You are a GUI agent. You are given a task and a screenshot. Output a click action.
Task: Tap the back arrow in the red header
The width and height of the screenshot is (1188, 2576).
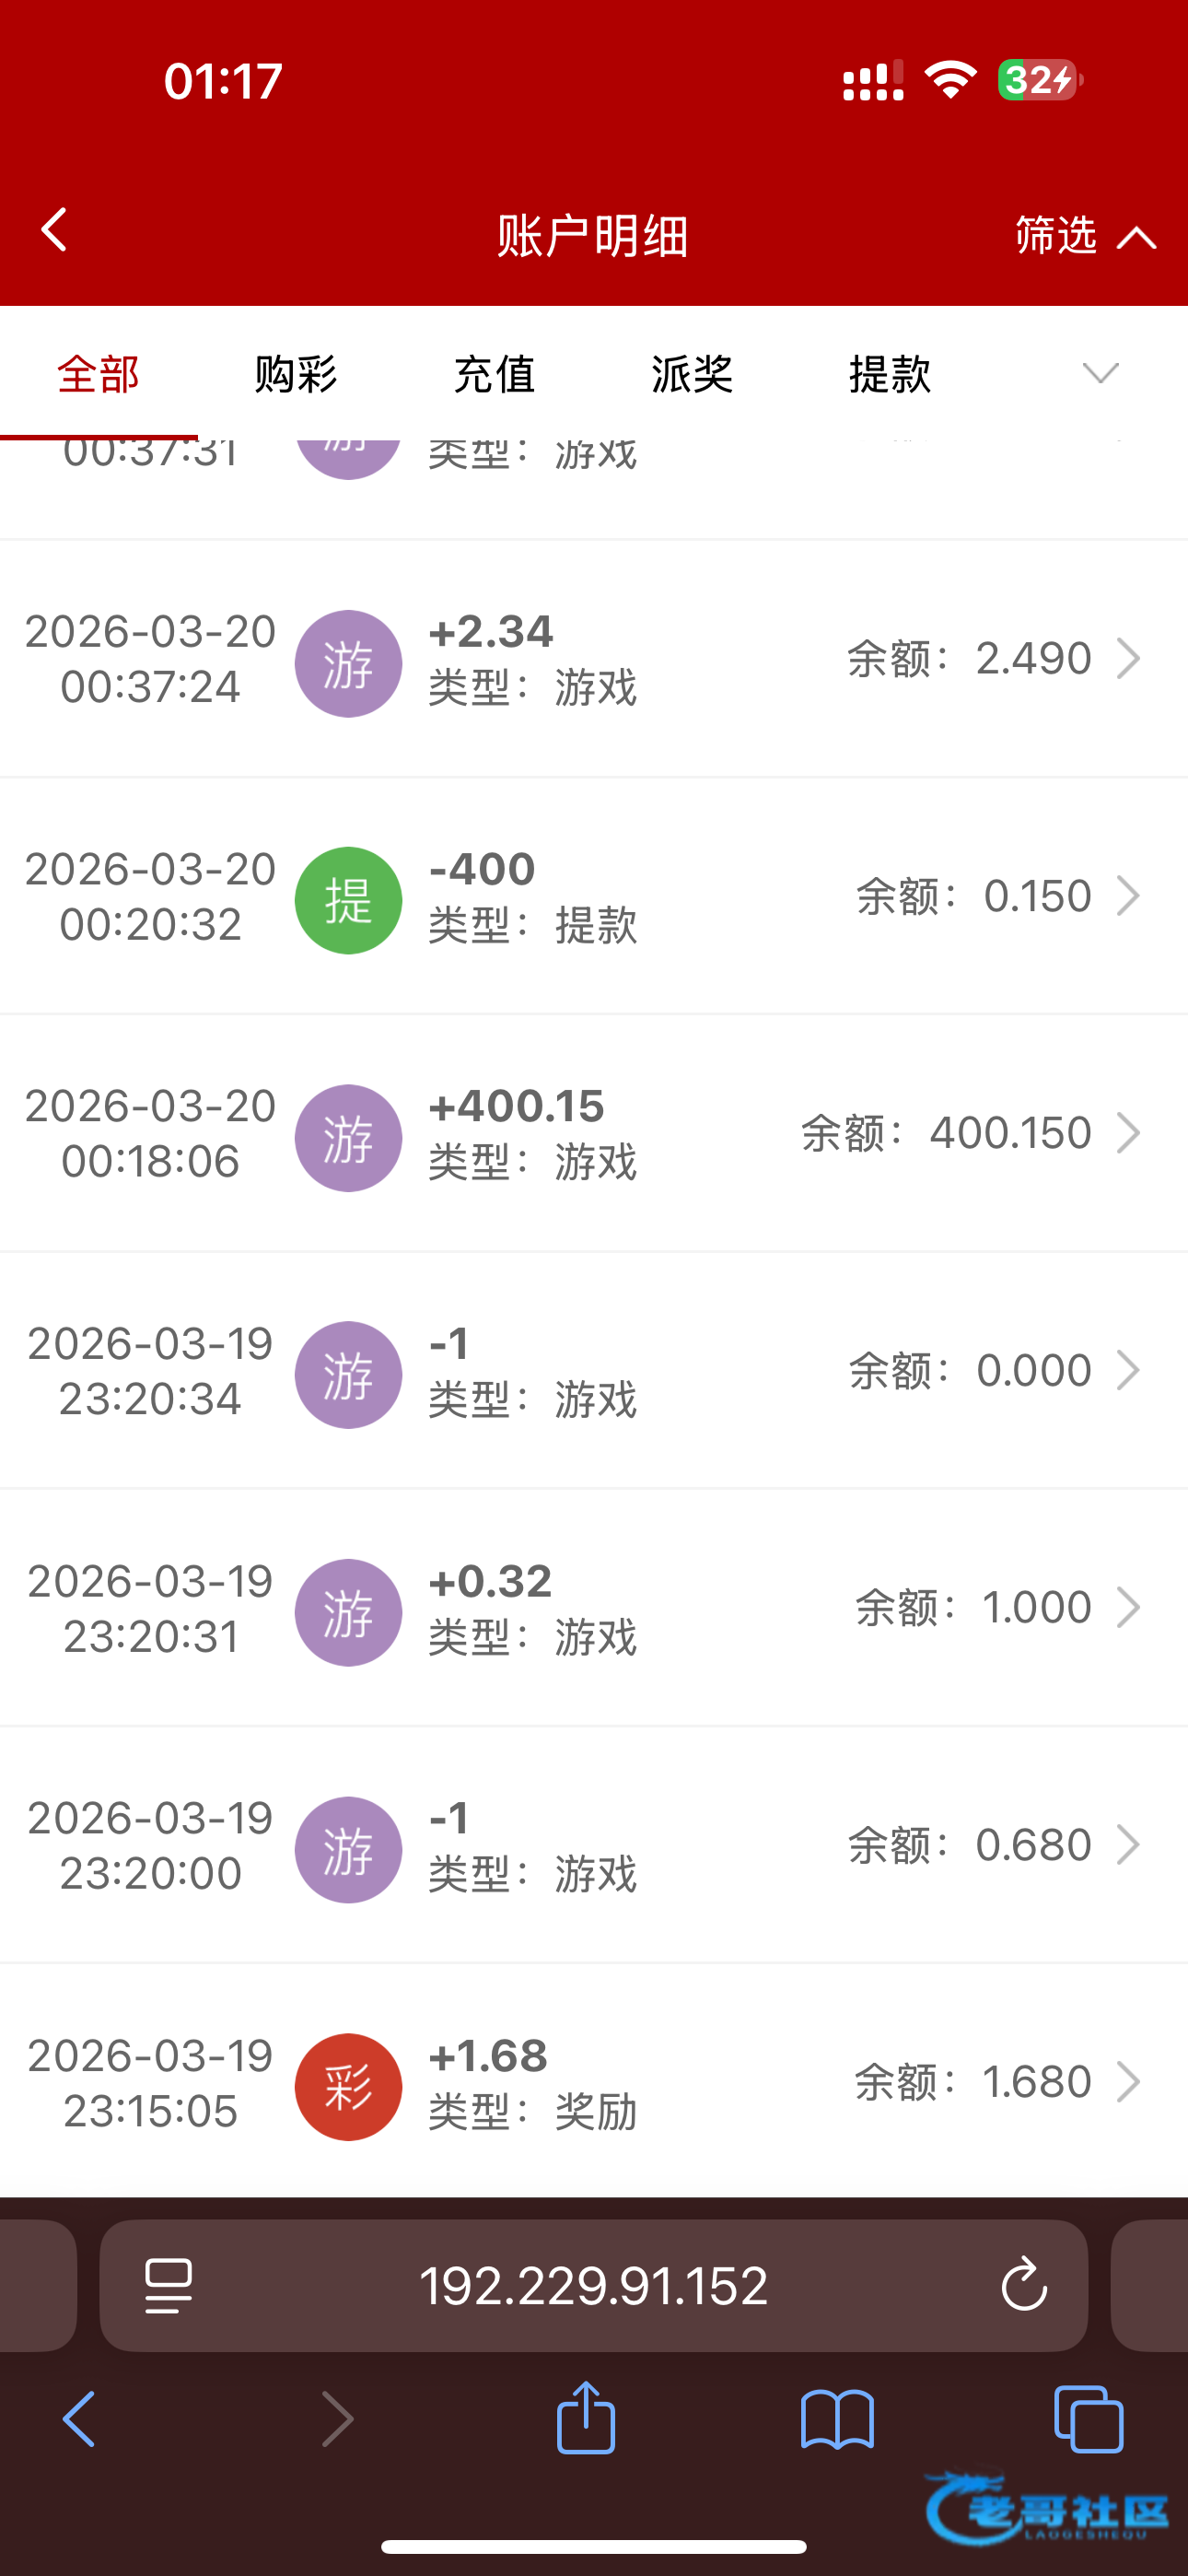coord(54,230)
